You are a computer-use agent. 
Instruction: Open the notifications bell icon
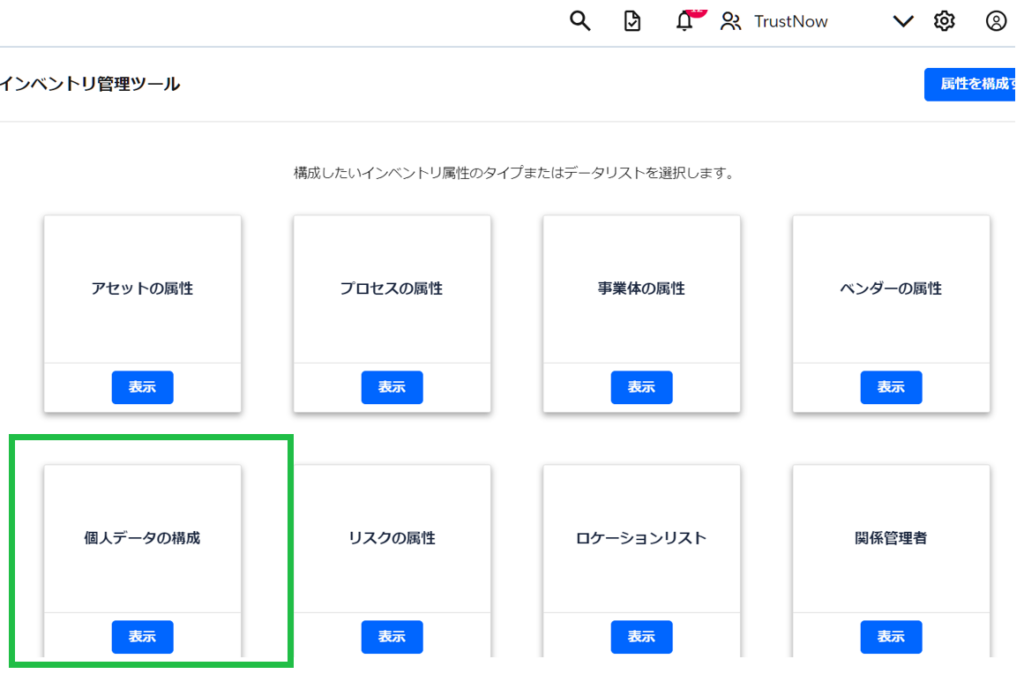(685, 22)
